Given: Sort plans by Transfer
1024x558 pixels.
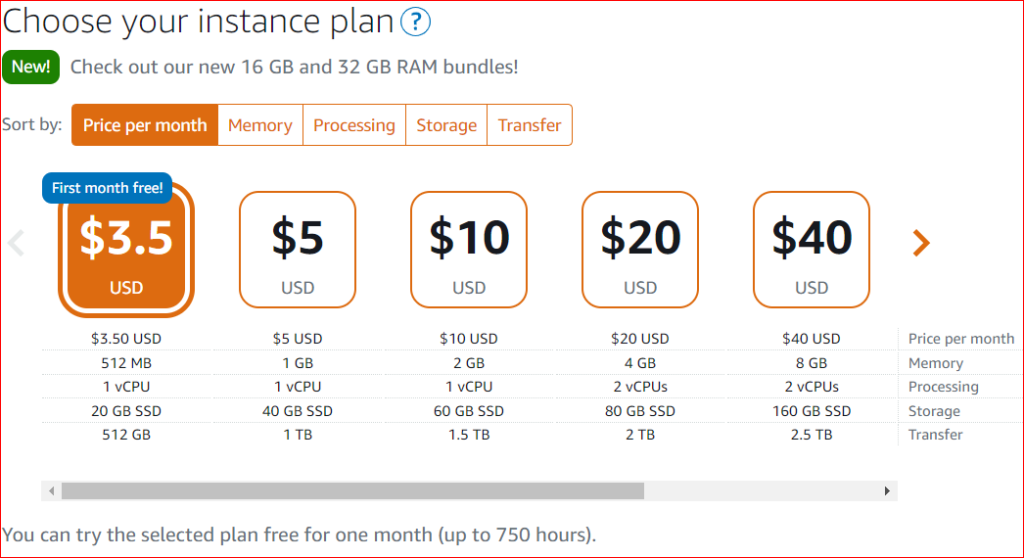Looking at the screenshot, I should [530, 125].
